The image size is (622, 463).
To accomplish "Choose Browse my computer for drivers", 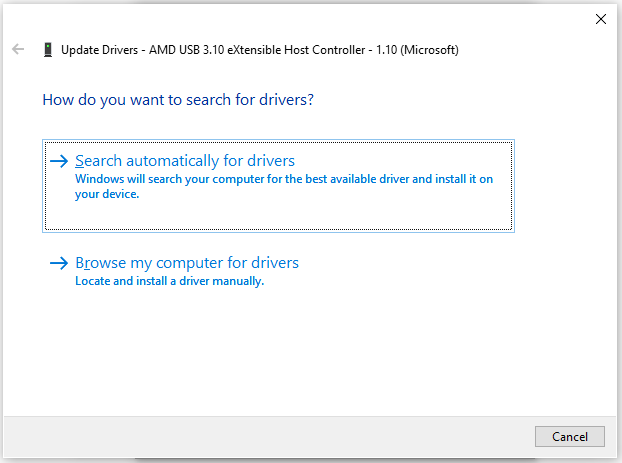I will 278,271.
